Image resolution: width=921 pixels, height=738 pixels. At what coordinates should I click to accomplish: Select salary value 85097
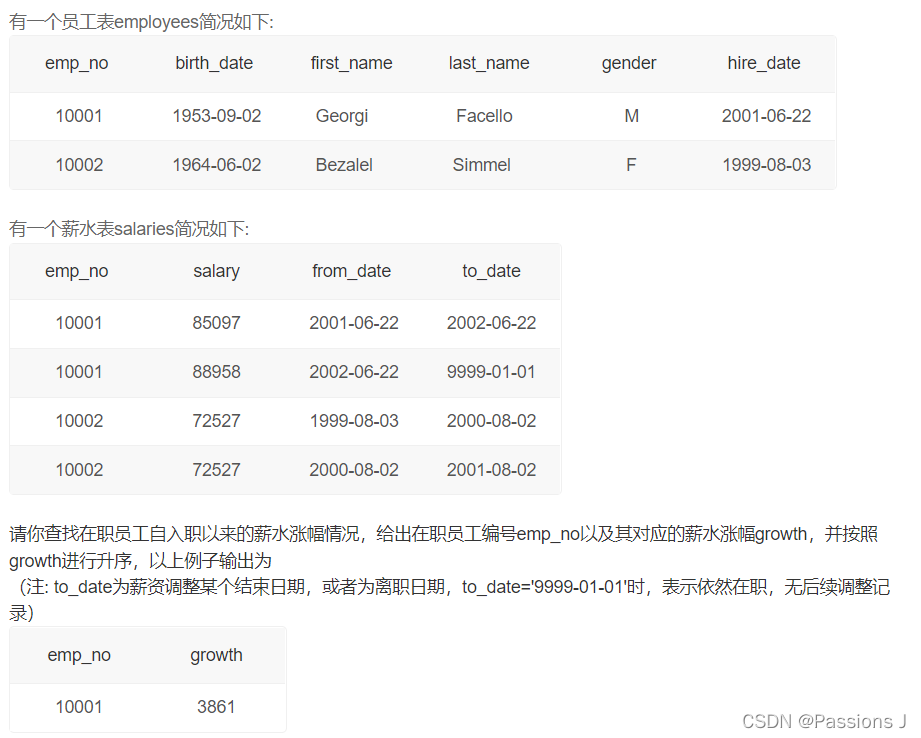tap(216, 323)
